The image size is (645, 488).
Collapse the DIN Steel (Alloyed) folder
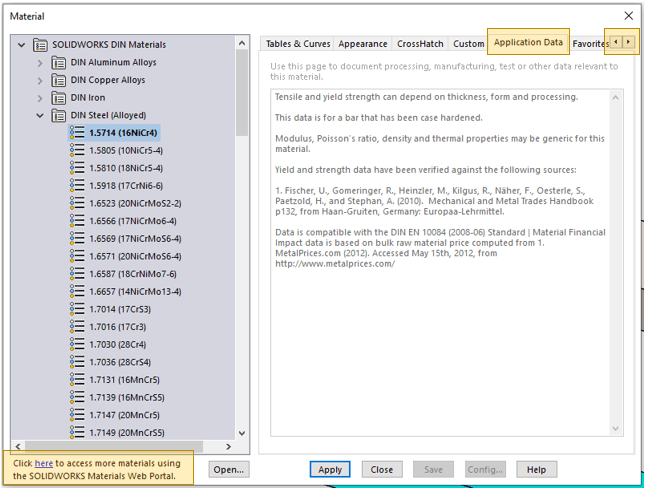(x=40, y=116)
